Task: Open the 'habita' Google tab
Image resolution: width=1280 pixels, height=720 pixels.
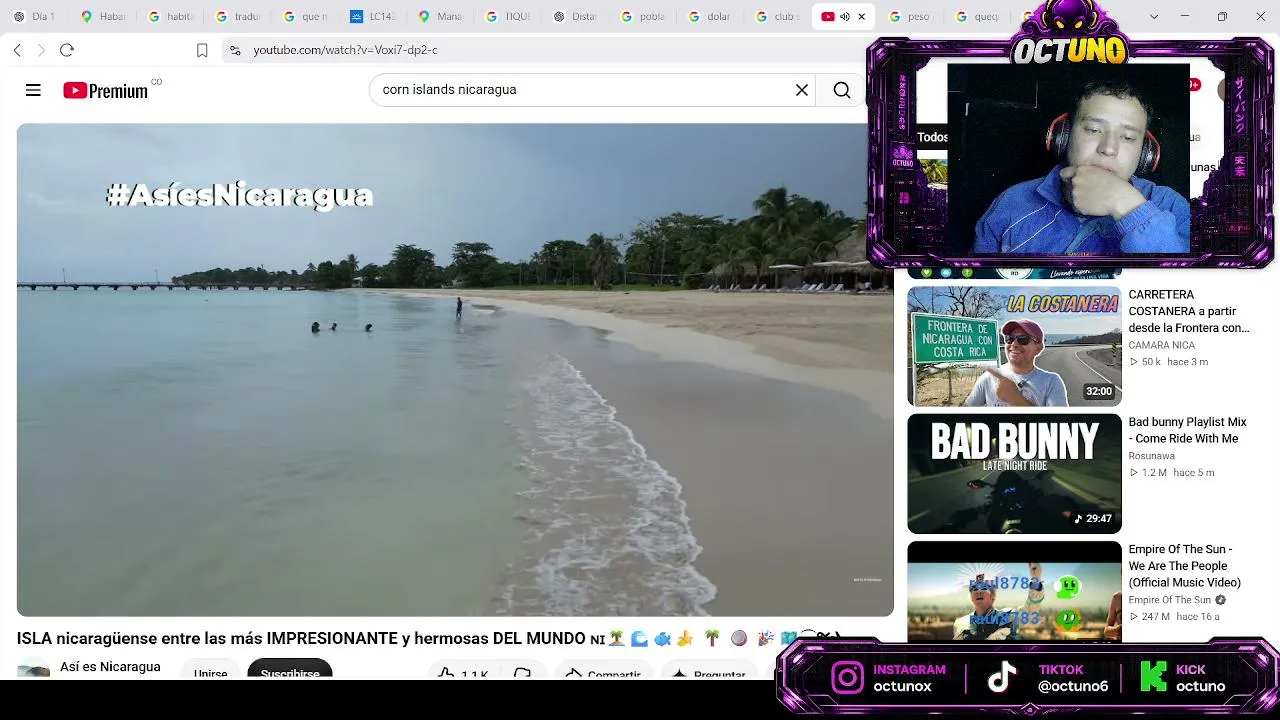Action: (x=170, y=17)
